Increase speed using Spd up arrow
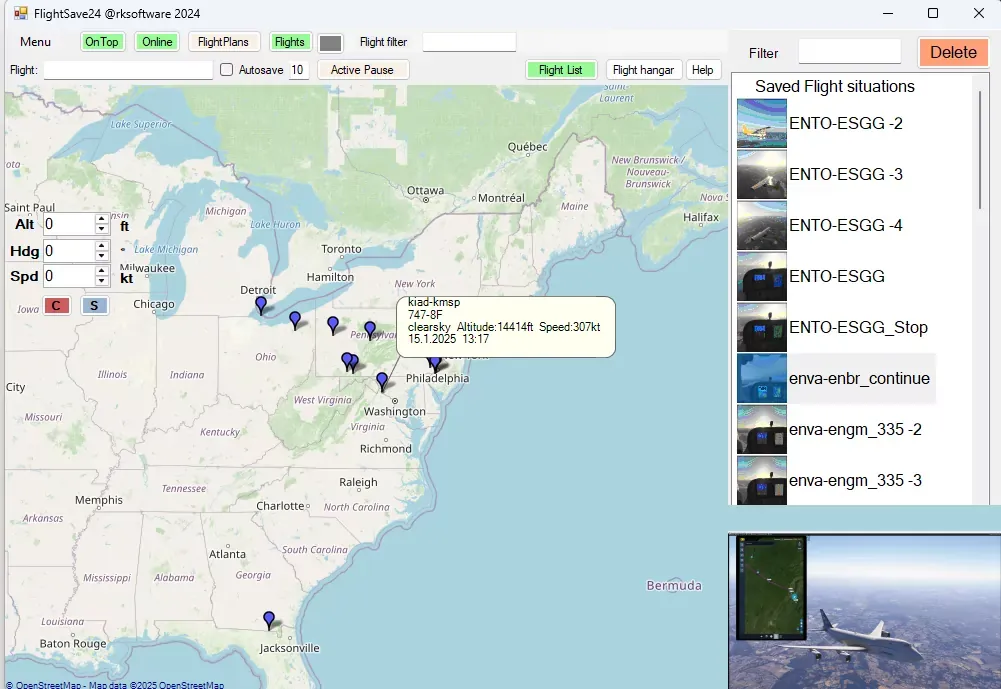The image size is (1001, 689). pyautogui.click(x=101, y=271)
